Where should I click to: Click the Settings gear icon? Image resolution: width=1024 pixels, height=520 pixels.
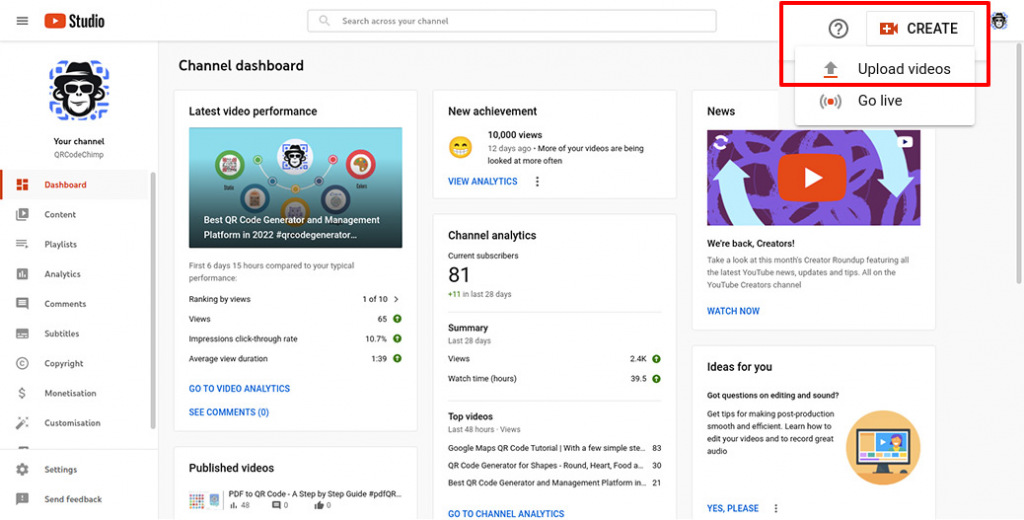point(22,470)
